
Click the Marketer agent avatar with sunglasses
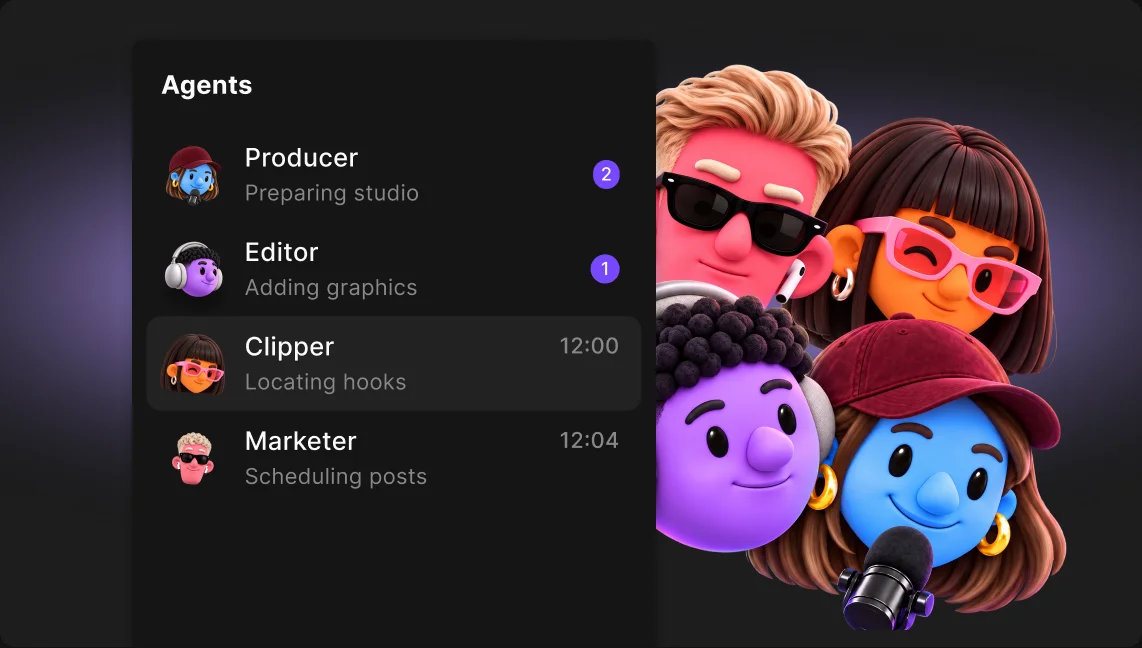pyautogui.click(x=193, y=458)
